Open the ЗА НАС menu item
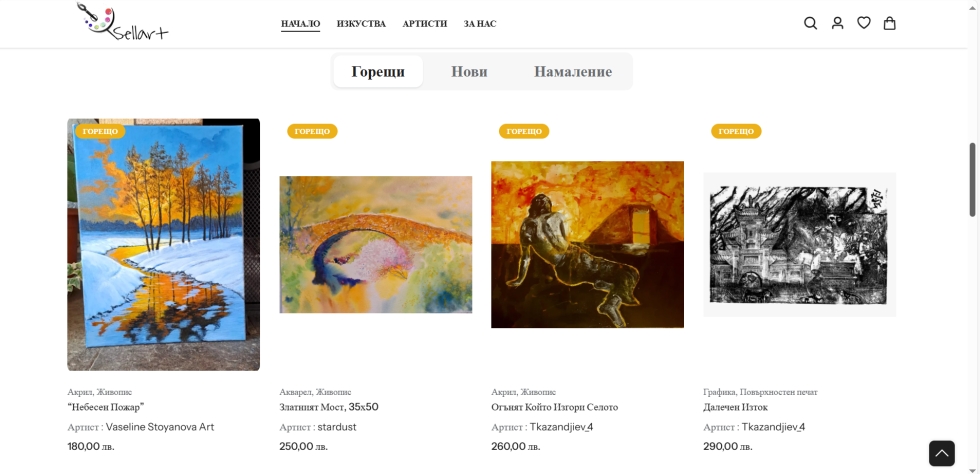The image size is (980, 474). click(480, 24)
